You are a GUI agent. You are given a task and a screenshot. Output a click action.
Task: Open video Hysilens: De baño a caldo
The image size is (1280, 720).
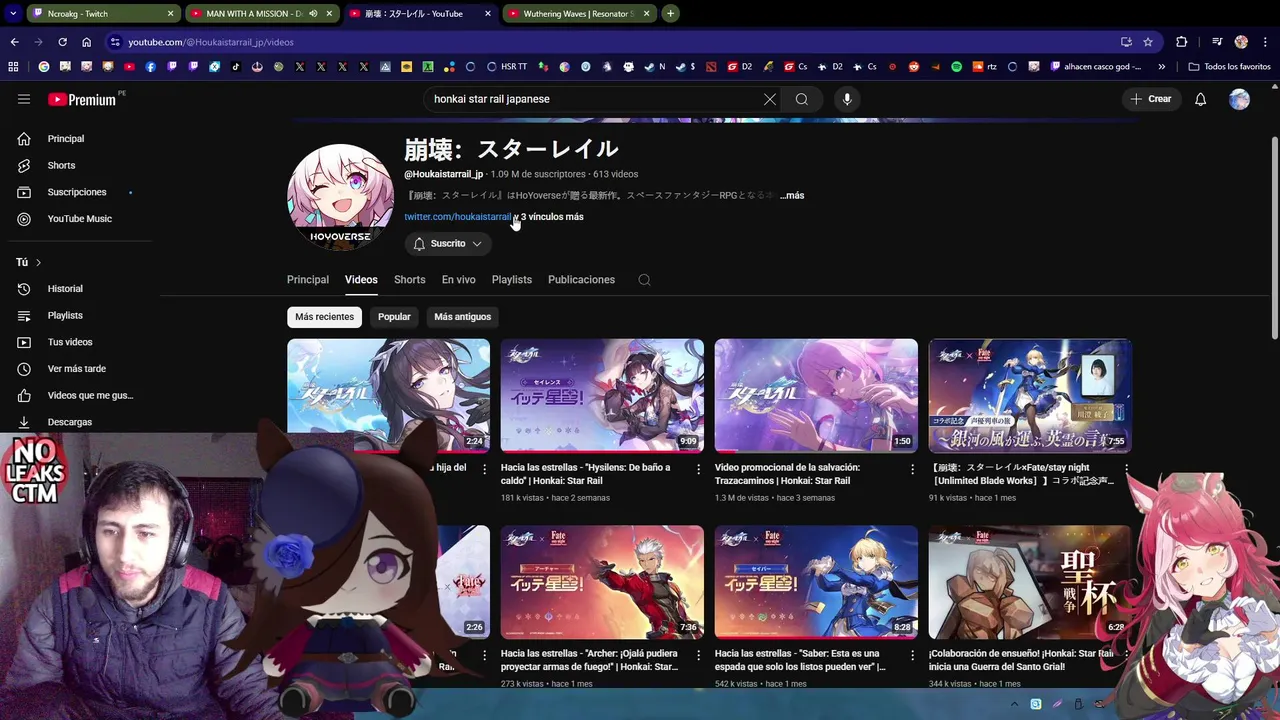pyautogui.click(x=586, y=474)
